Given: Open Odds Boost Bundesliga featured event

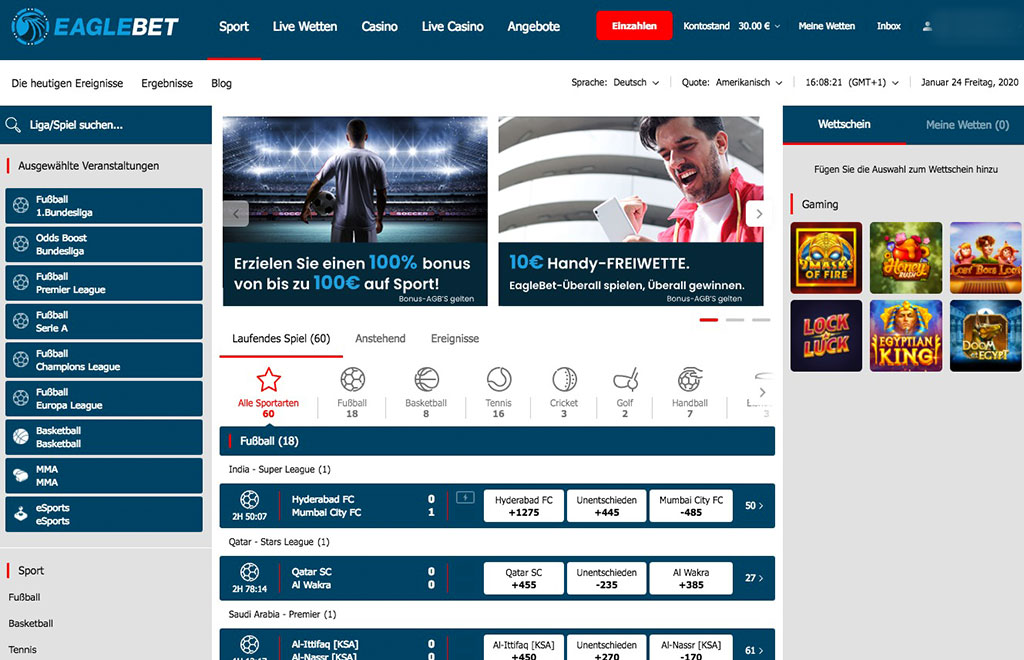Looking at the screenshot, I should click(104, 244).
